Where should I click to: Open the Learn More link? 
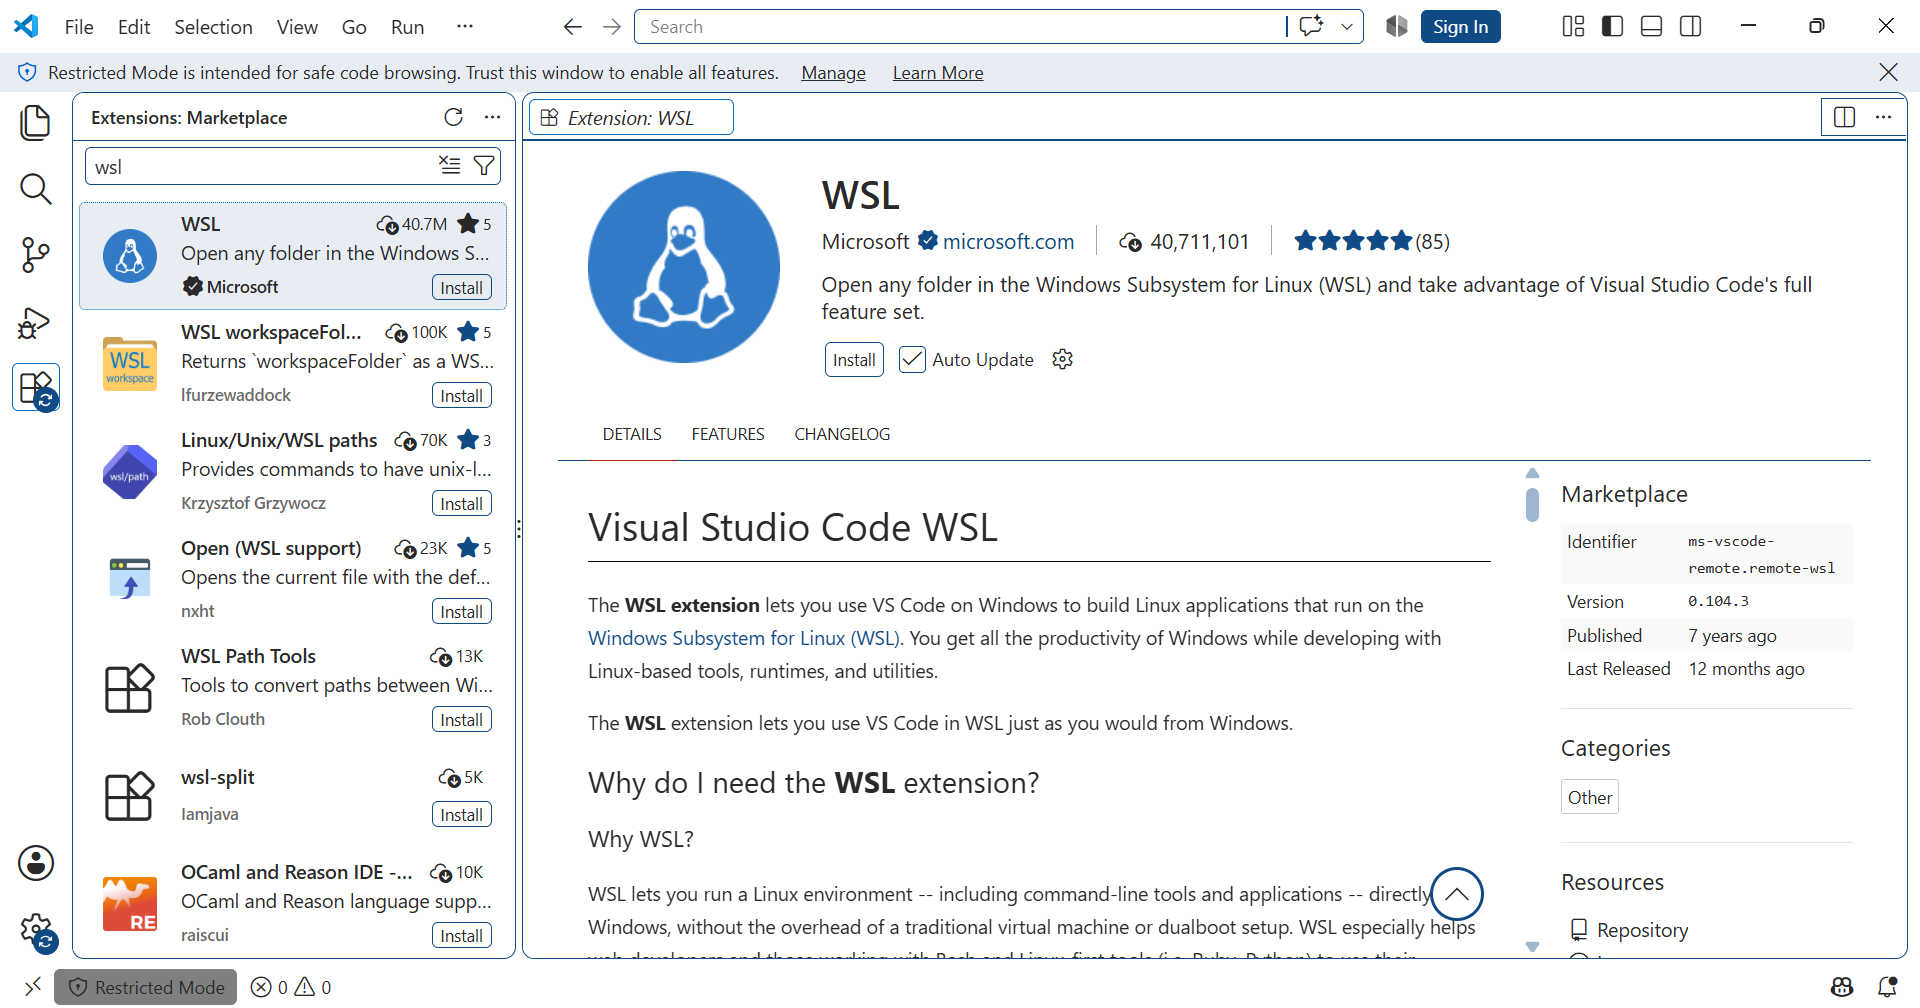point(938,73)
